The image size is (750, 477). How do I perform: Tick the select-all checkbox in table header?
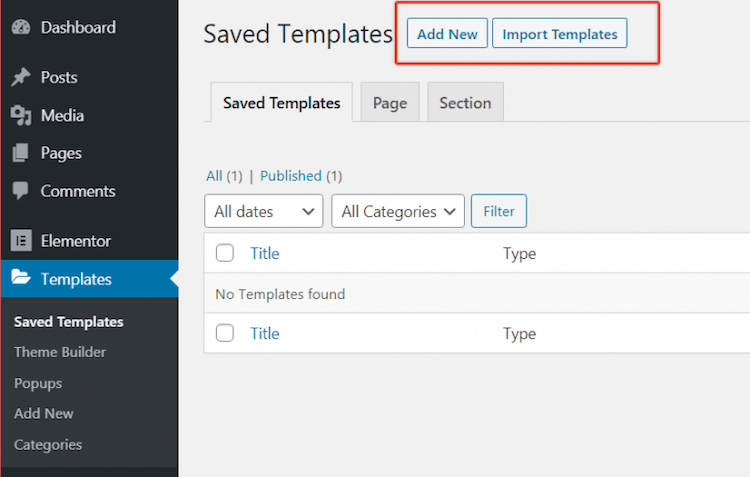point(225,253)
